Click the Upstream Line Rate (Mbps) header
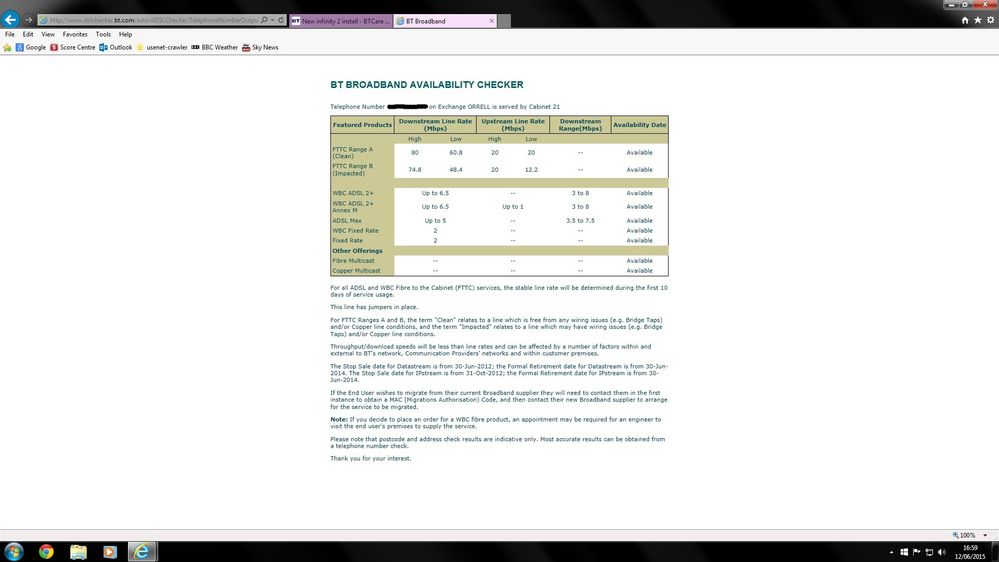 tap(513, 125)
